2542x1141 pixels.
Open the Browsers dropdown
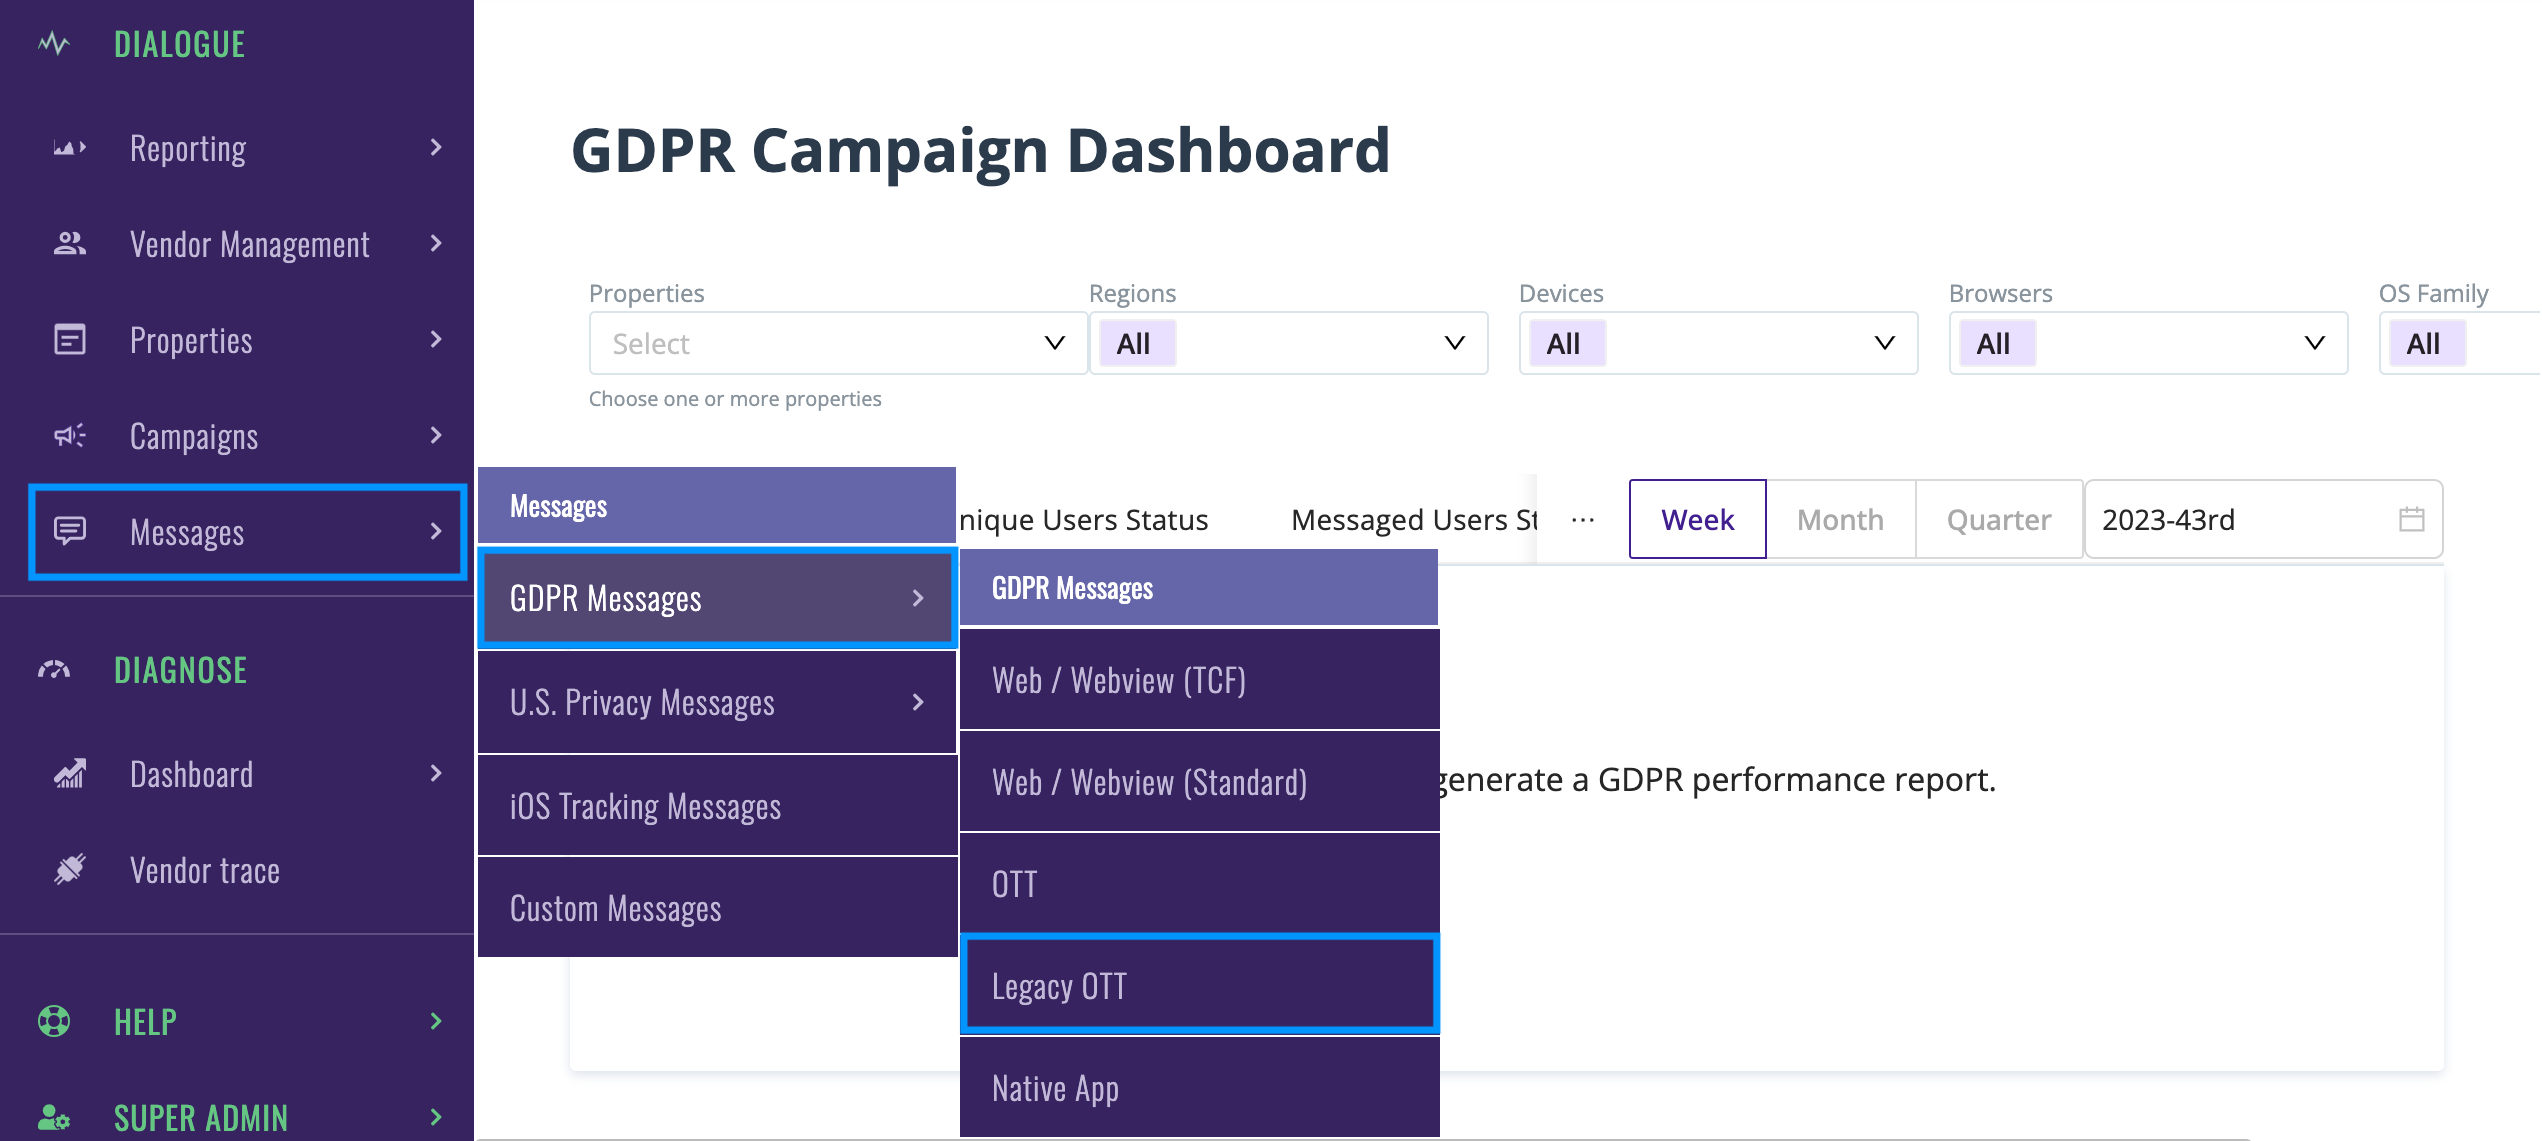click(x=2148, y=344)
